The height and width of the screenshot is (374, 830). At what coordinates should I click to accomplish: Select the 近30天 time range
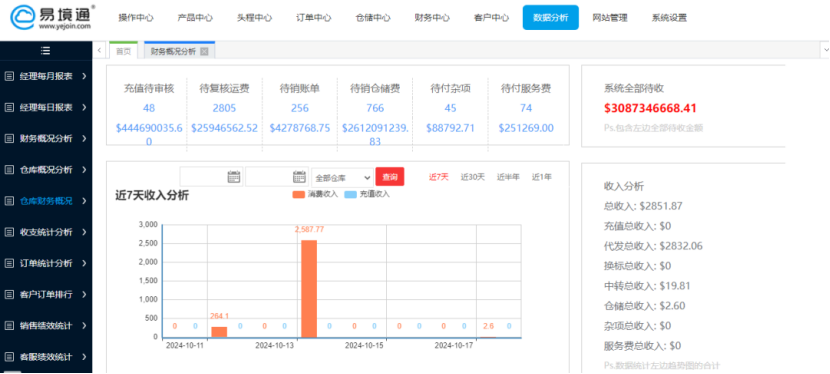[x=472, y=177]
